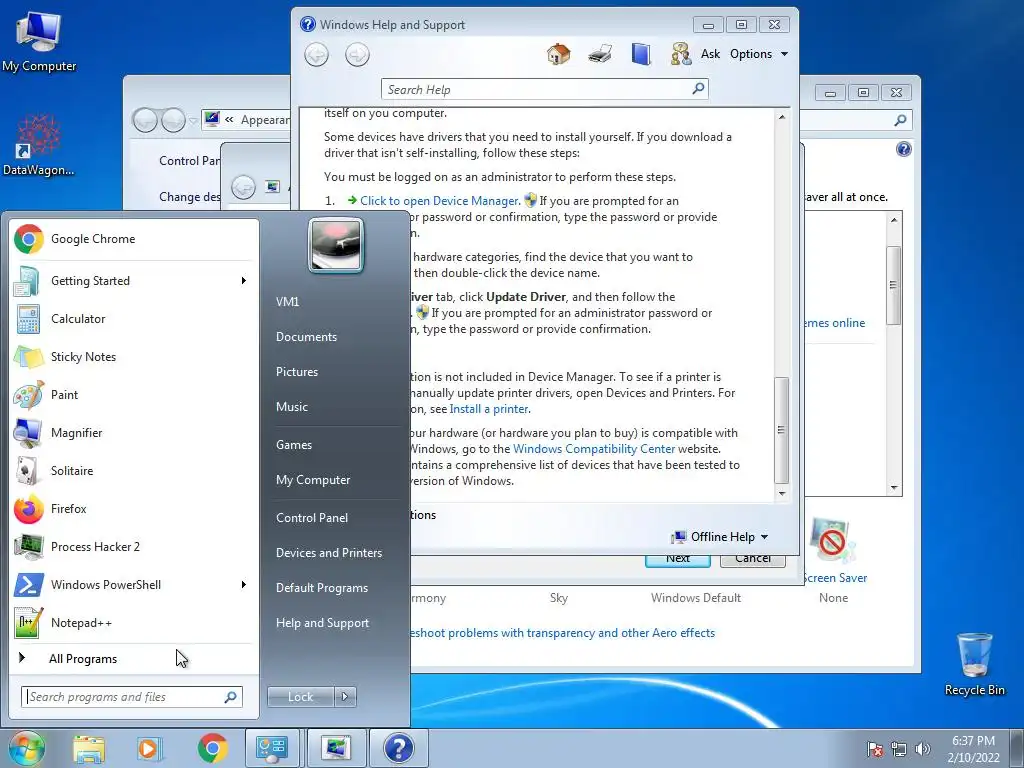The image size is (1024, 768).
Task: Go to Help home page icon
Action: pyautogui.click(x=558, y=54)
